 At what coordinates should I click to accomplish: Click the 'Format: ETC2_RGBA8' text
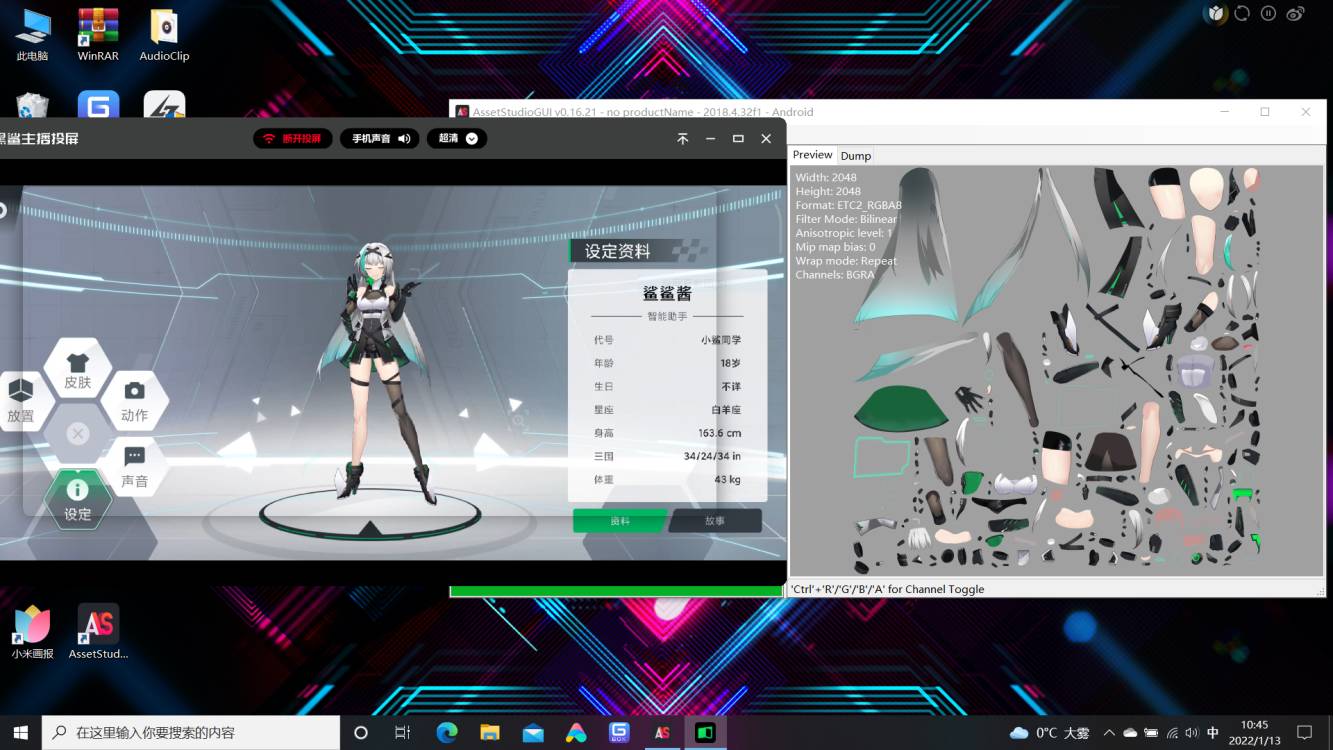(848, 205)
